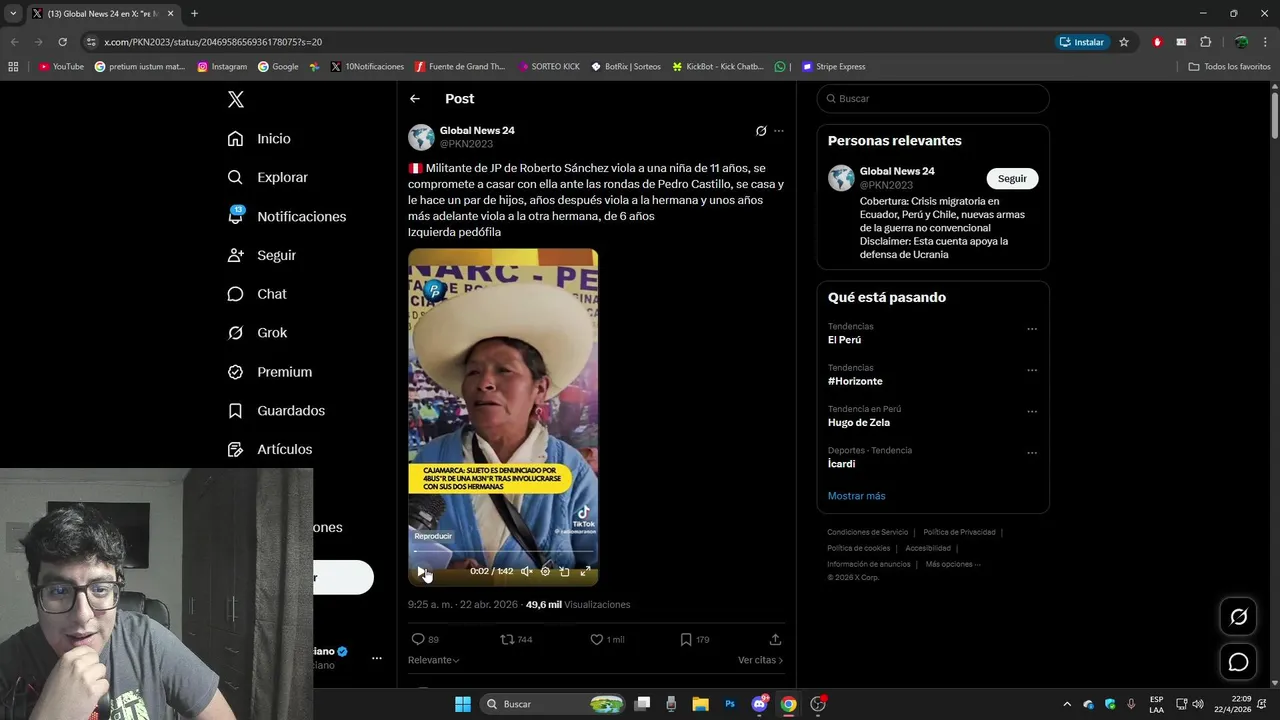The height and width of the screenshot is (720, 1280).
Task: Open the floating messages chat button
Action: pos(1238,662)
